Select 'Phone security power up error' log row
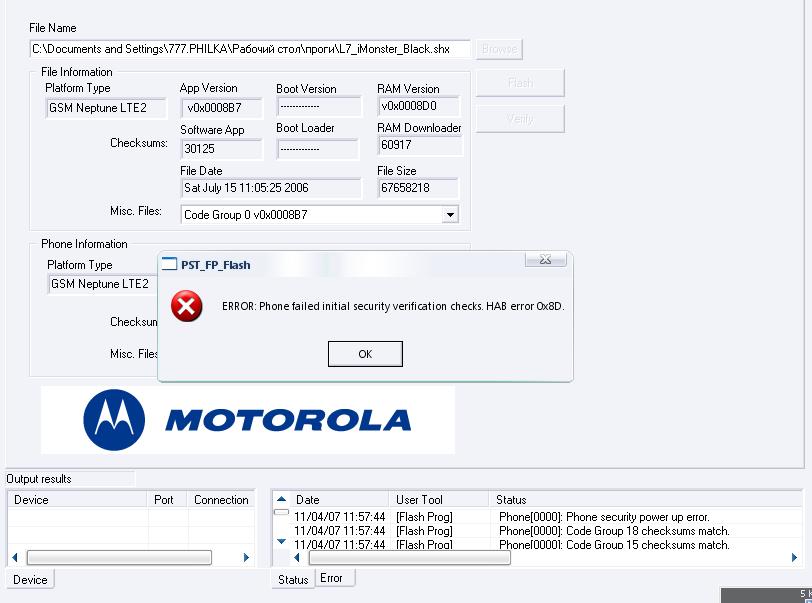 (546, 516)
